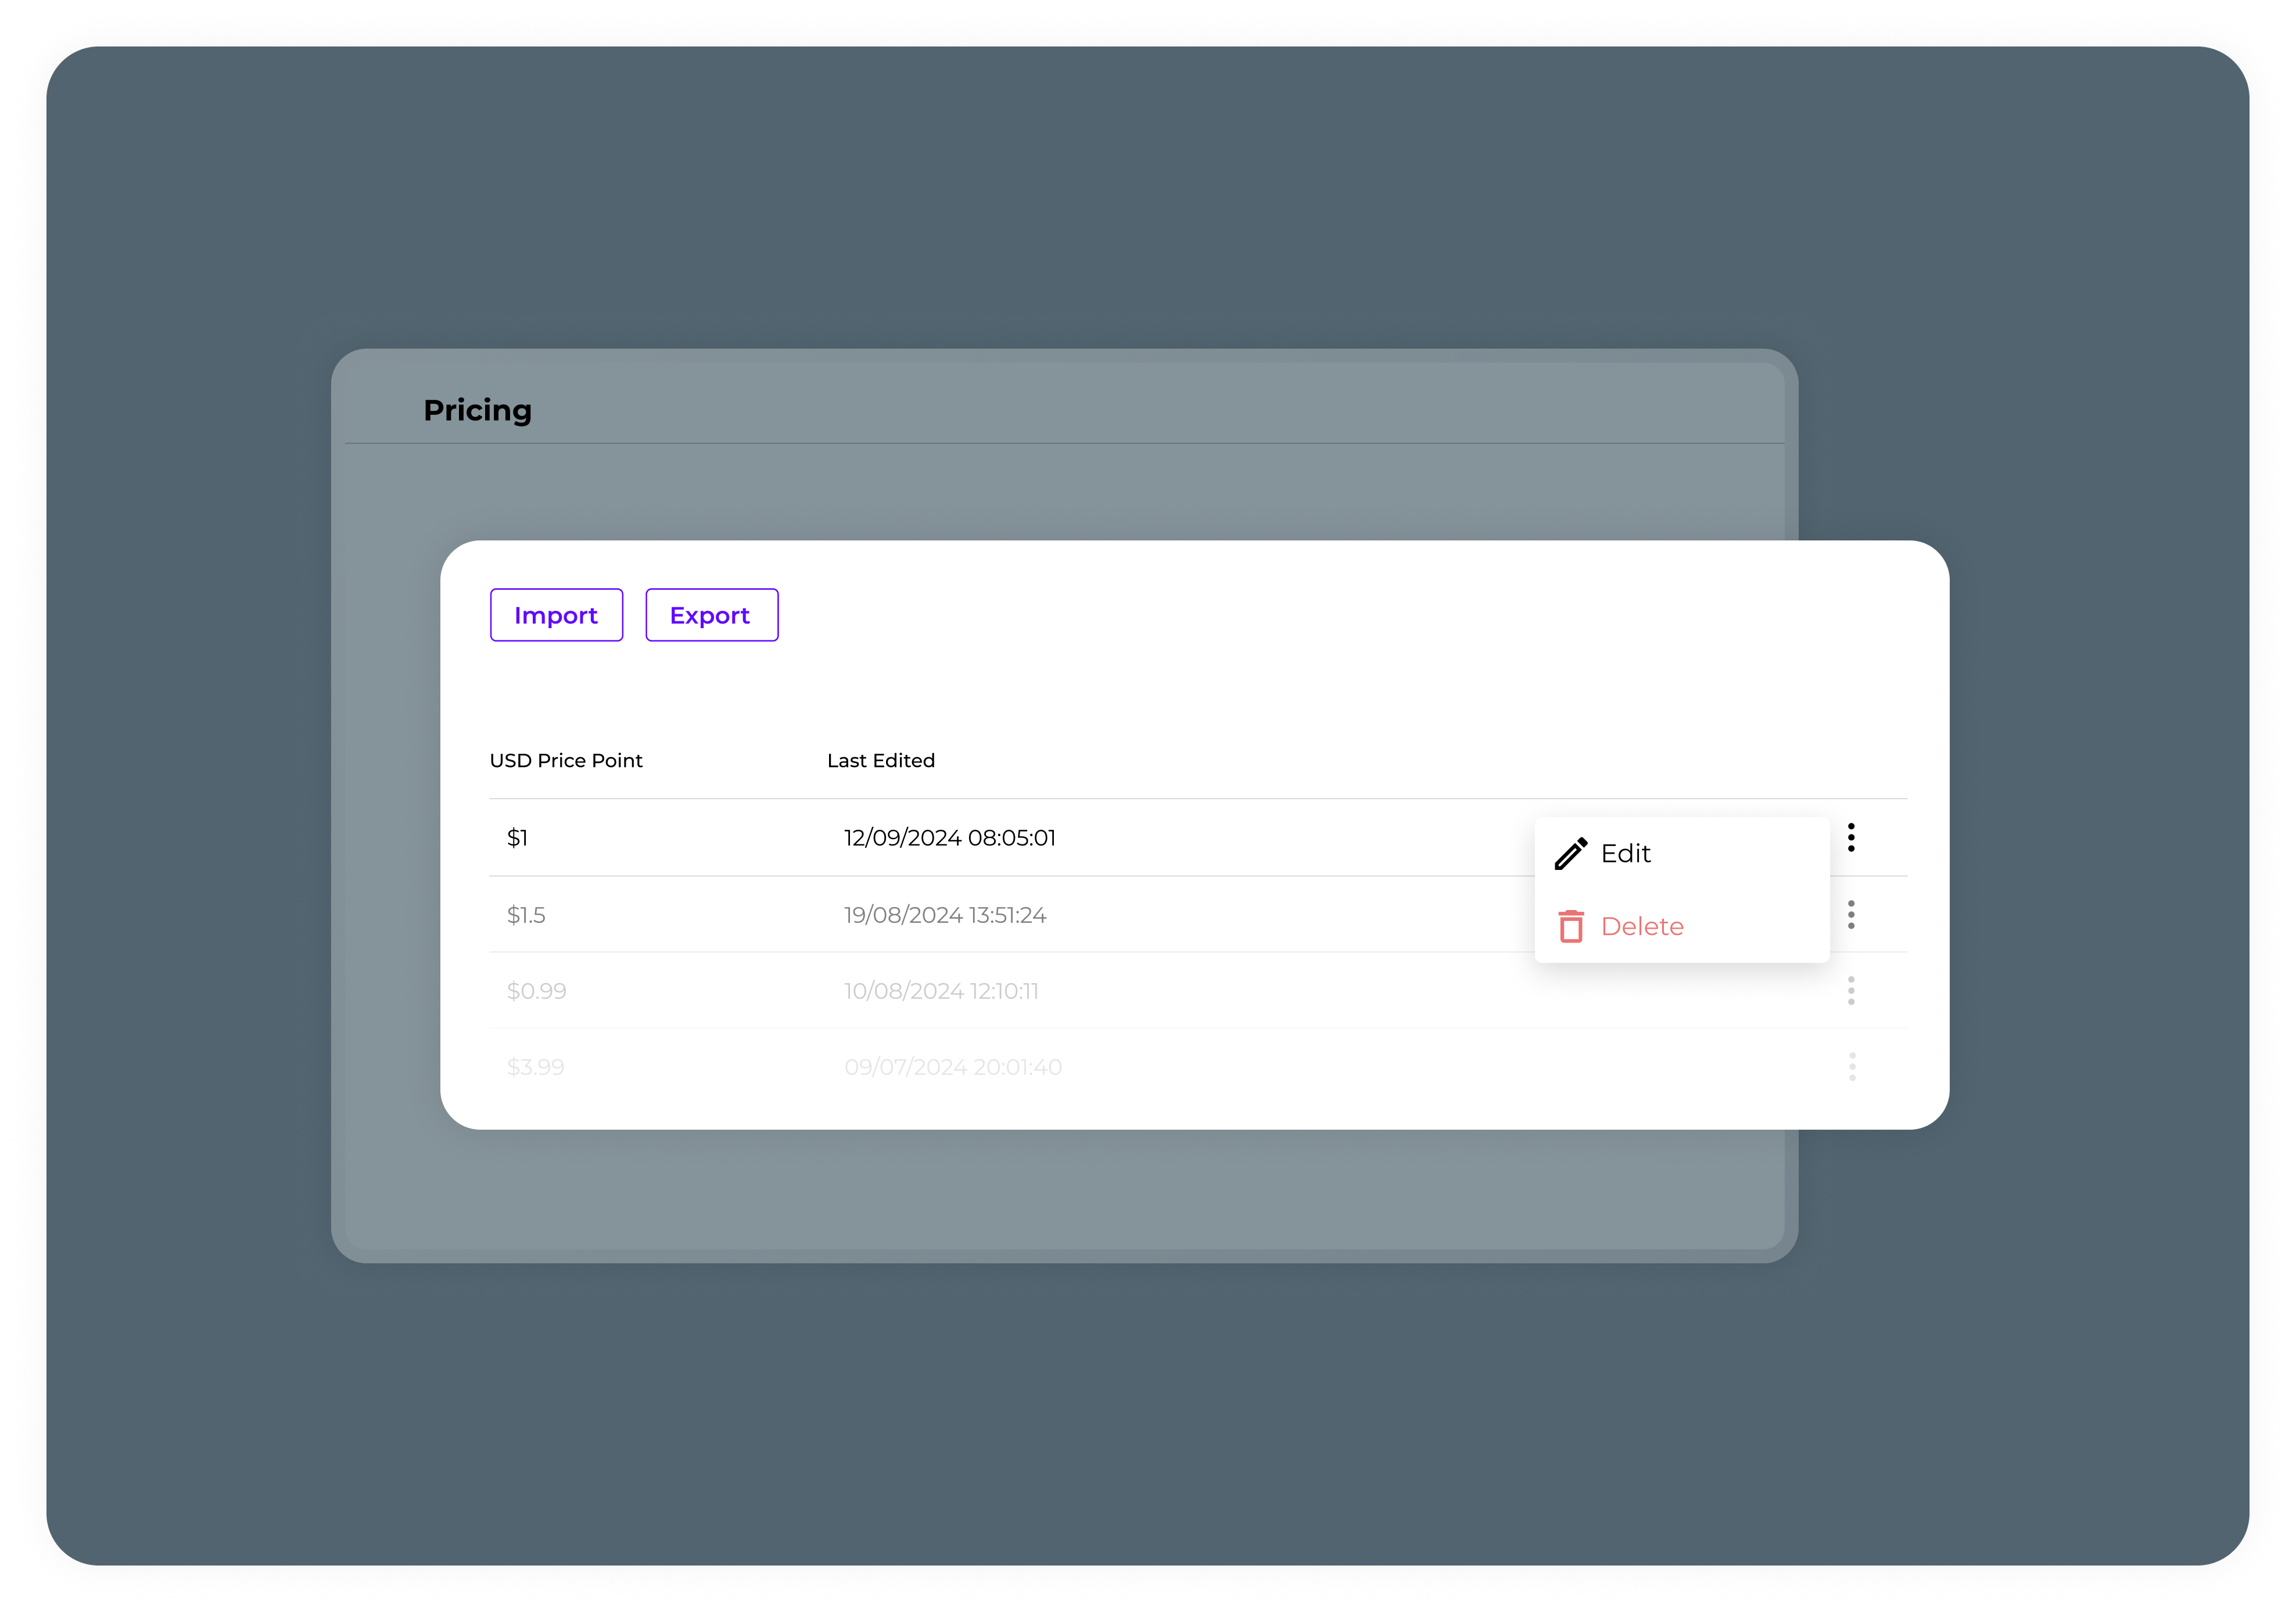Click the 19/08/2024 13:51:24 timestamp
This screenshot has height=1612, width=2296.
(x=944, y=915)
